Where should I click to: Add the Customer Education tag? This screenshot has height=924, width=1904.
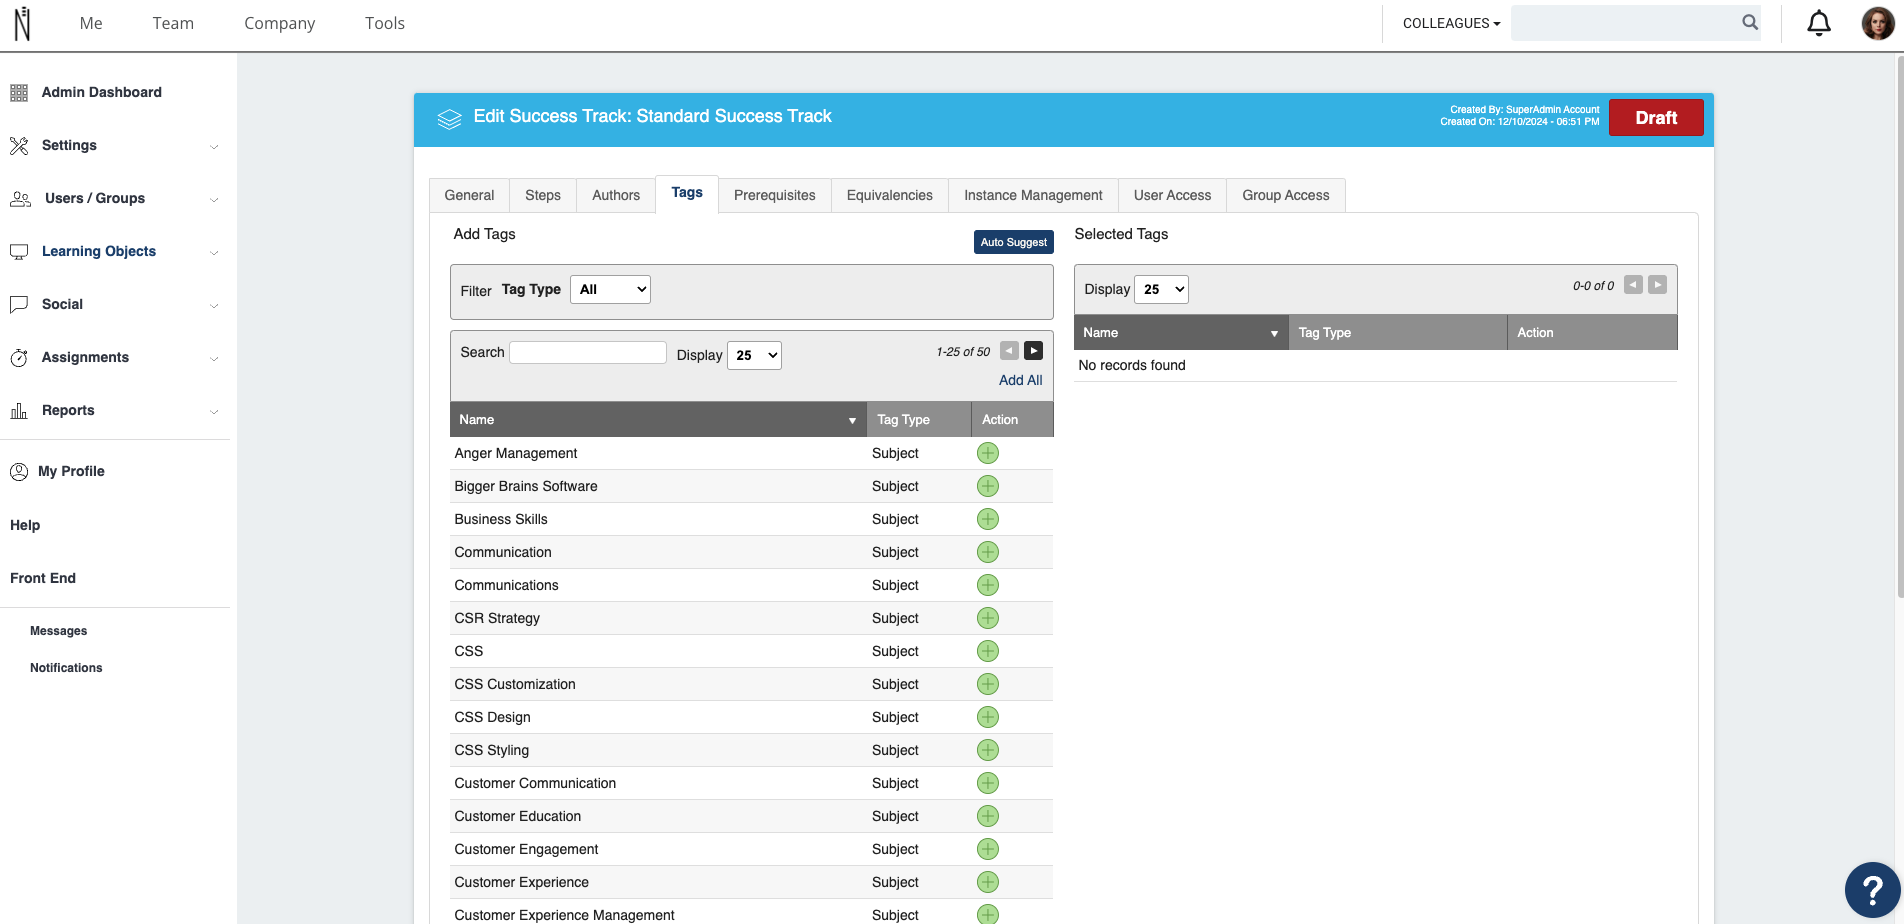pyautogui.click(x=988, y=816)
